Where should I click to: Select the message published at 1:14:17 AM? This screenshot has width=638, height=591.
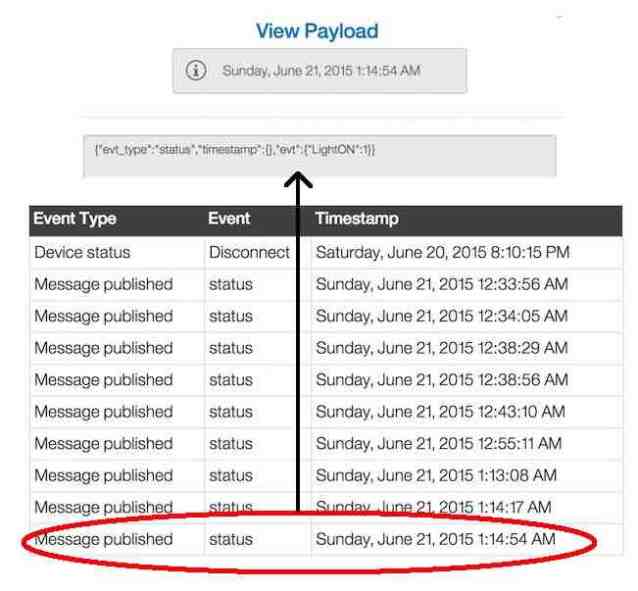pos(326,507)
